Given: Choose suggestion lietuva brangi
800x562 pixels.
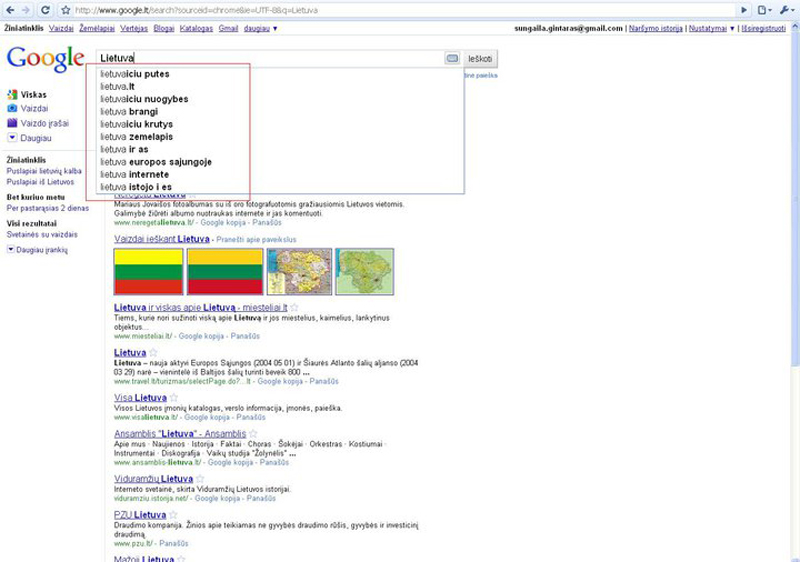Looking at the screenshot, I should click(x=280, y=112).
